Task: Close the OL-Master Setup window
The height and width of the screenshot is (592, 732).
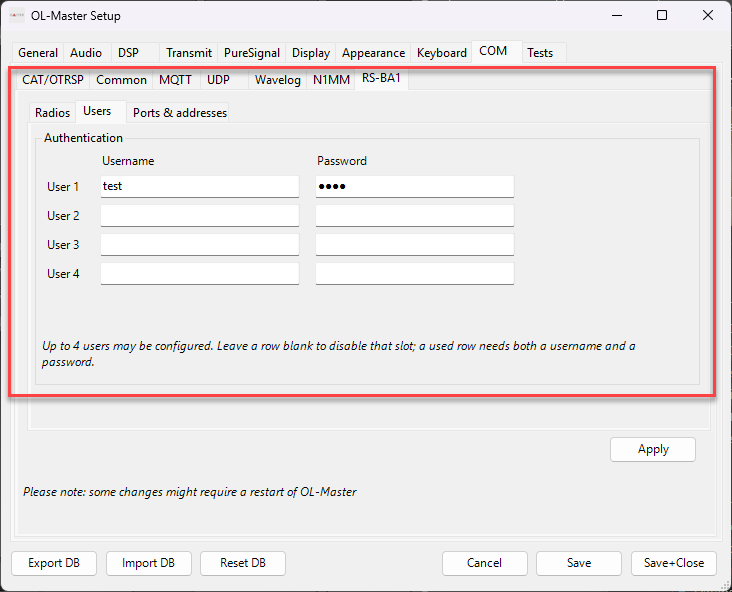Action: [708, 15]
